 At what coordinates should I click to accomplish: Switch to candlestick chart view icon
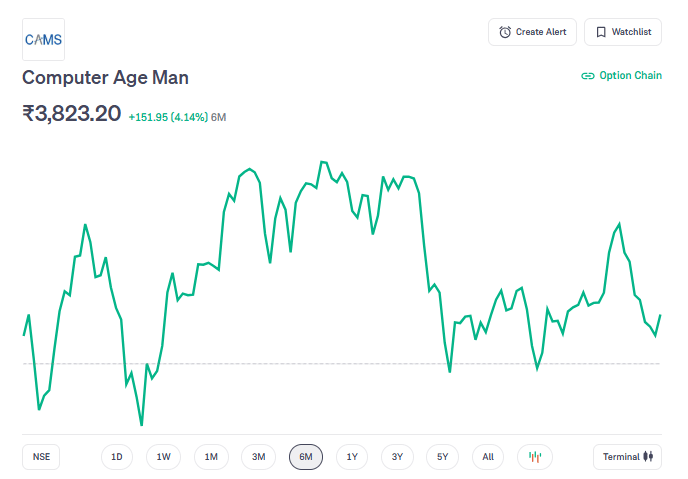[x=535, y=457]
